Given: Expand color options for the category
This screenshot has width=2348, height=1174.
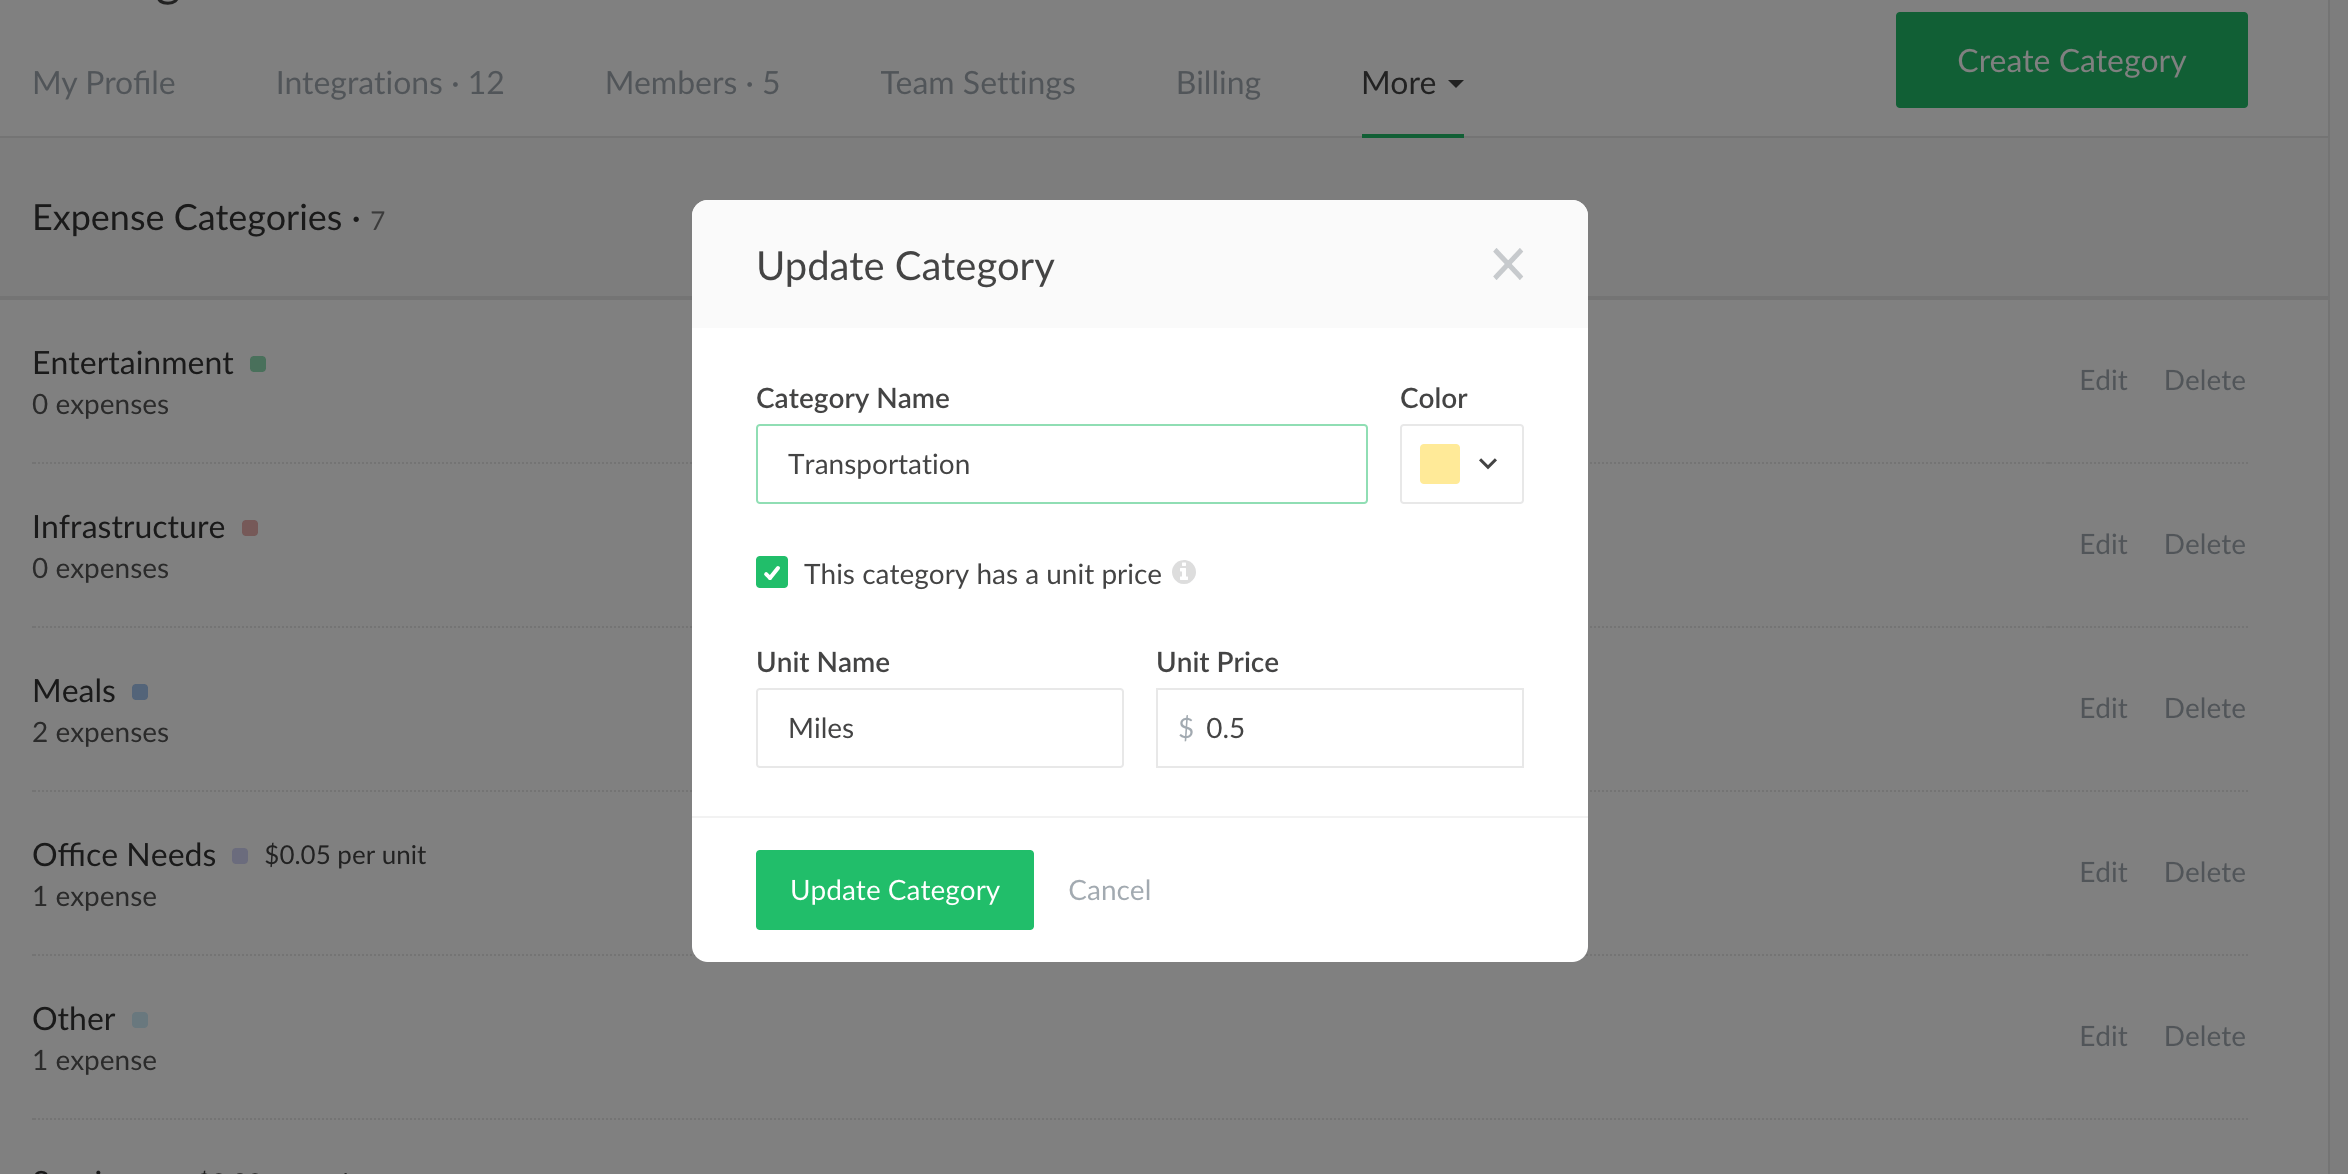Looking at the screenshot, I should tap(1462, 463).
